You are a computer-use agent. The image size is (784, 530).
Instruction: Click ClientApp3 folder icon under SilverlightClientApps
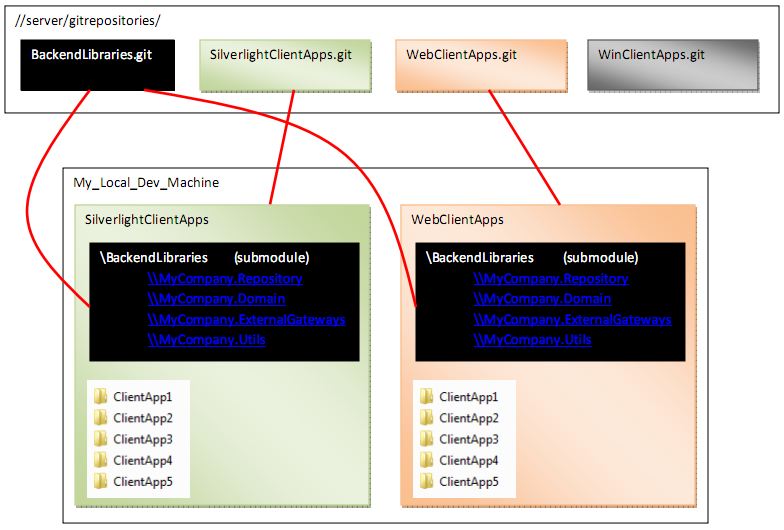click(100, 439)
